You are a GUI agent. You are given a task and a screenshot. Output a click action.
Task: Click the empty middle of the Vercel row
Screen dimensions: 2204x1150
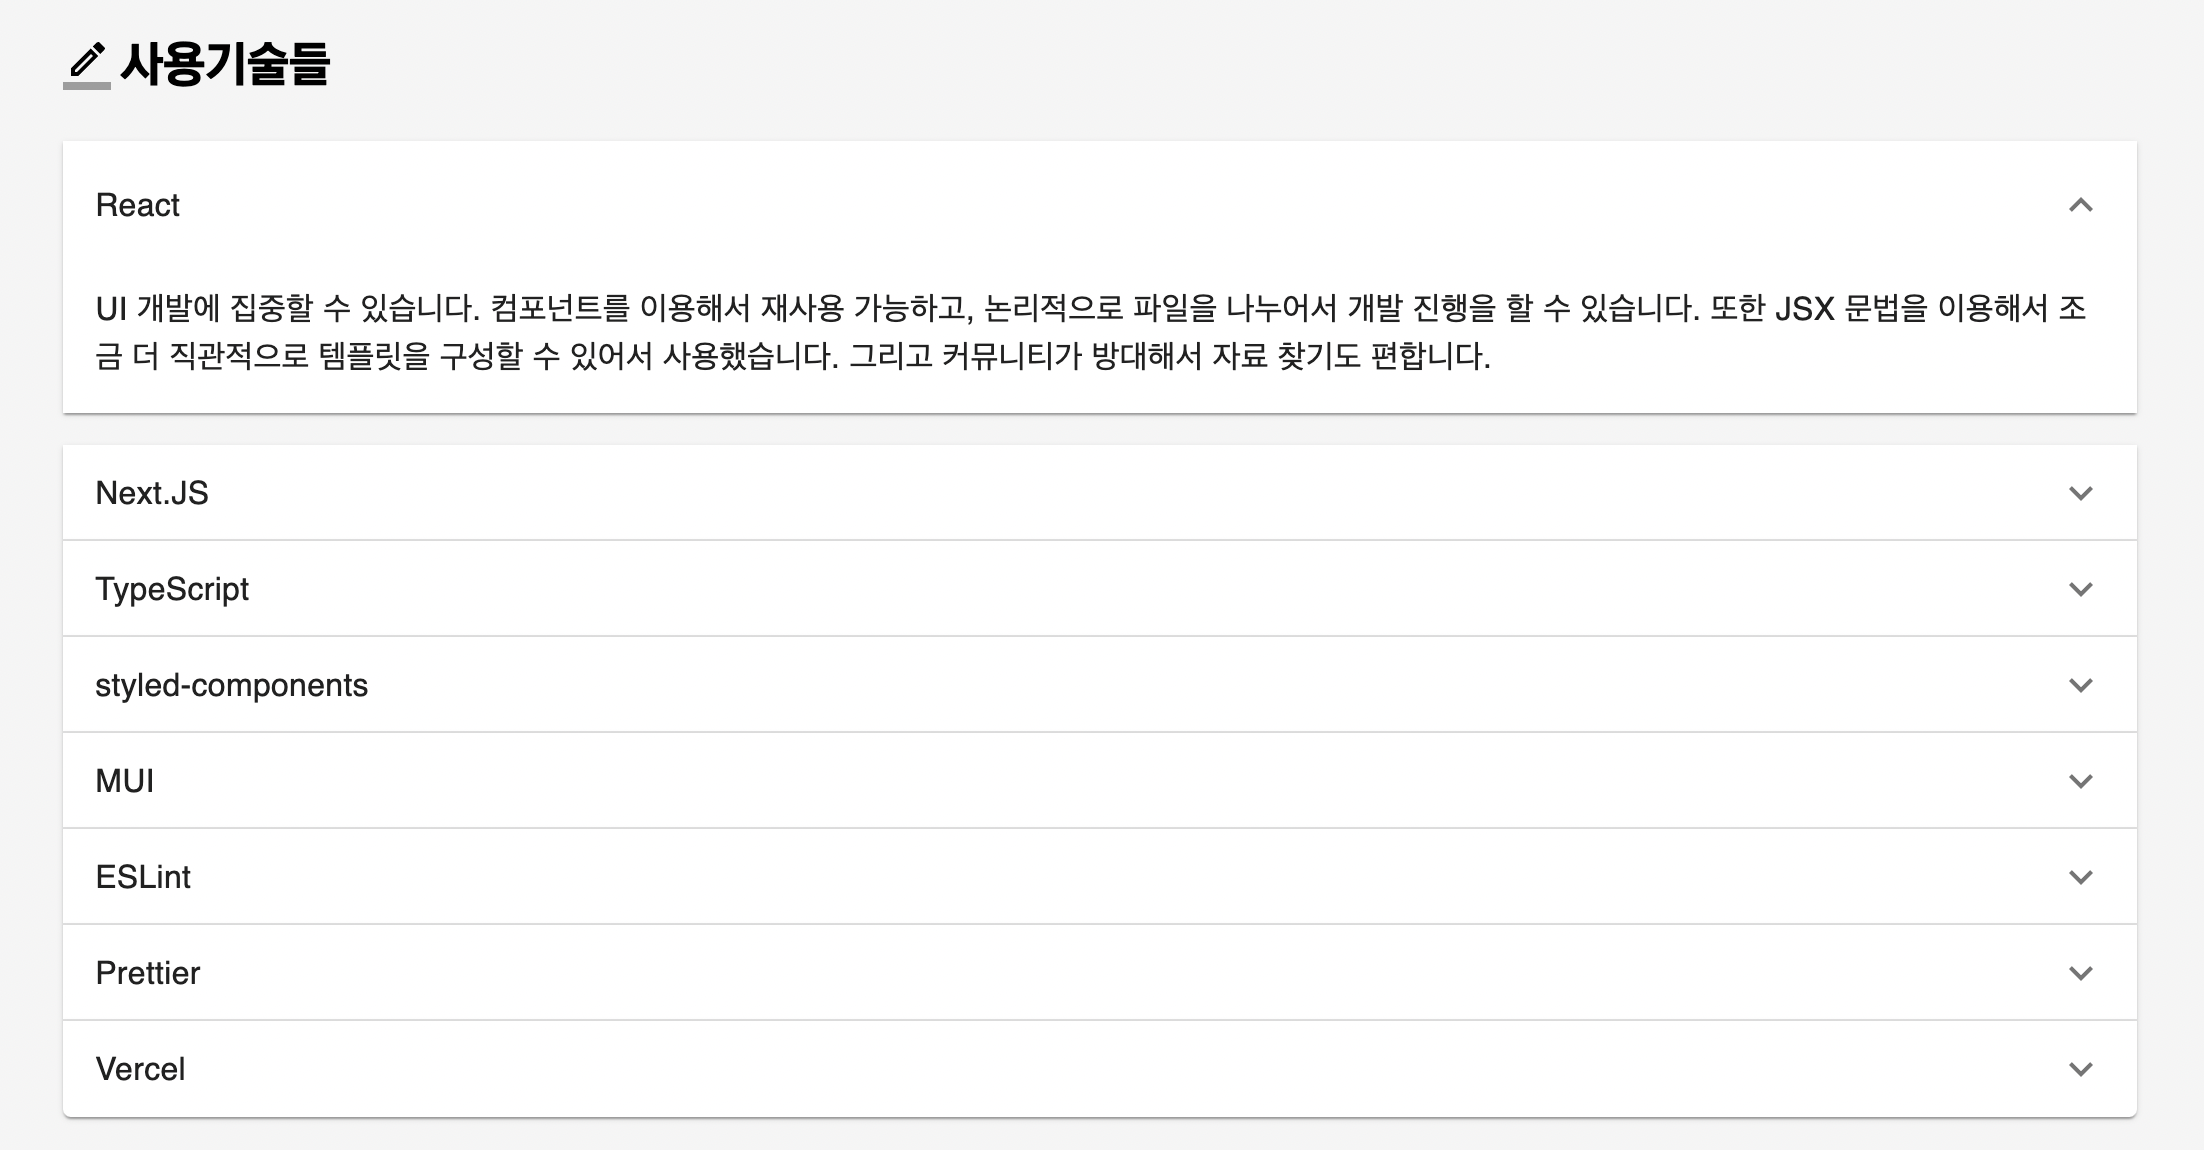tap(1100, 1069)
